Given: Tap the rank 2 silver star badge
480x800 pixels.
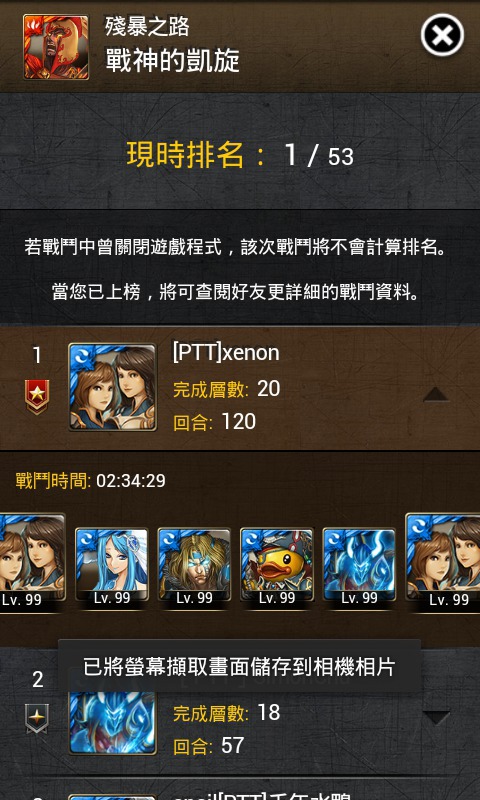Looking at the screenshot, I should [37, 719].
